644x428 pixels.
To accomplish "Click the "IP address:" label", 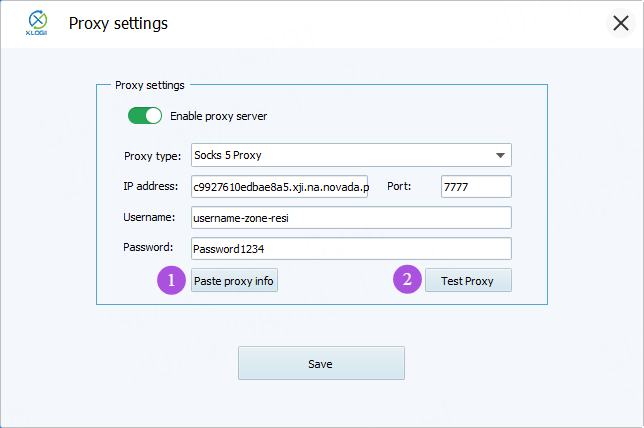I will pos(151,187).
